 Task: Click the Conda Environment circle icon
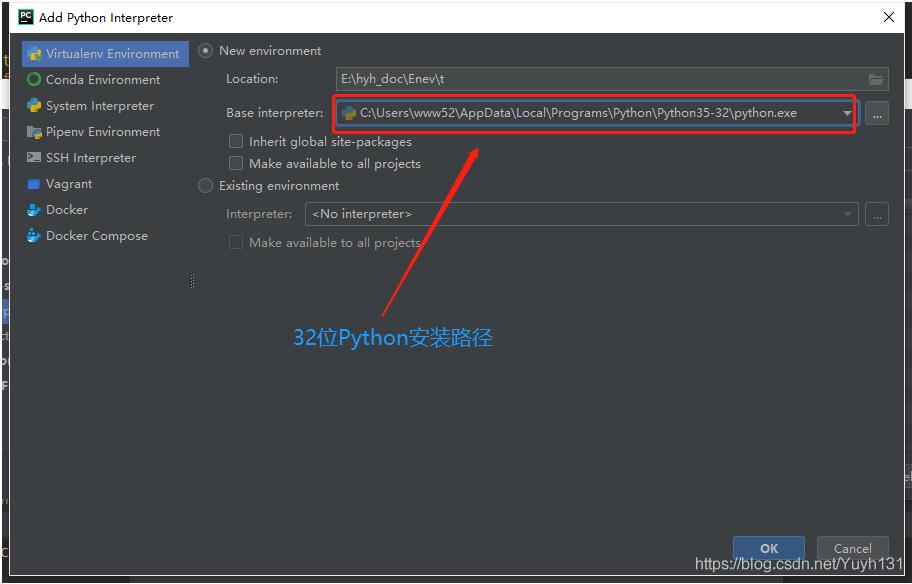click(34, 80)
